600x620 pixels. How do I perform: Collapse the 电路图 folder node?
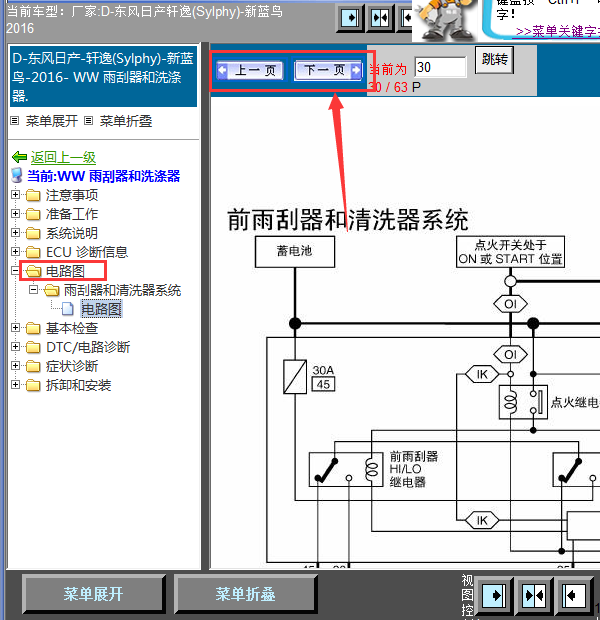tap(15, 270)
